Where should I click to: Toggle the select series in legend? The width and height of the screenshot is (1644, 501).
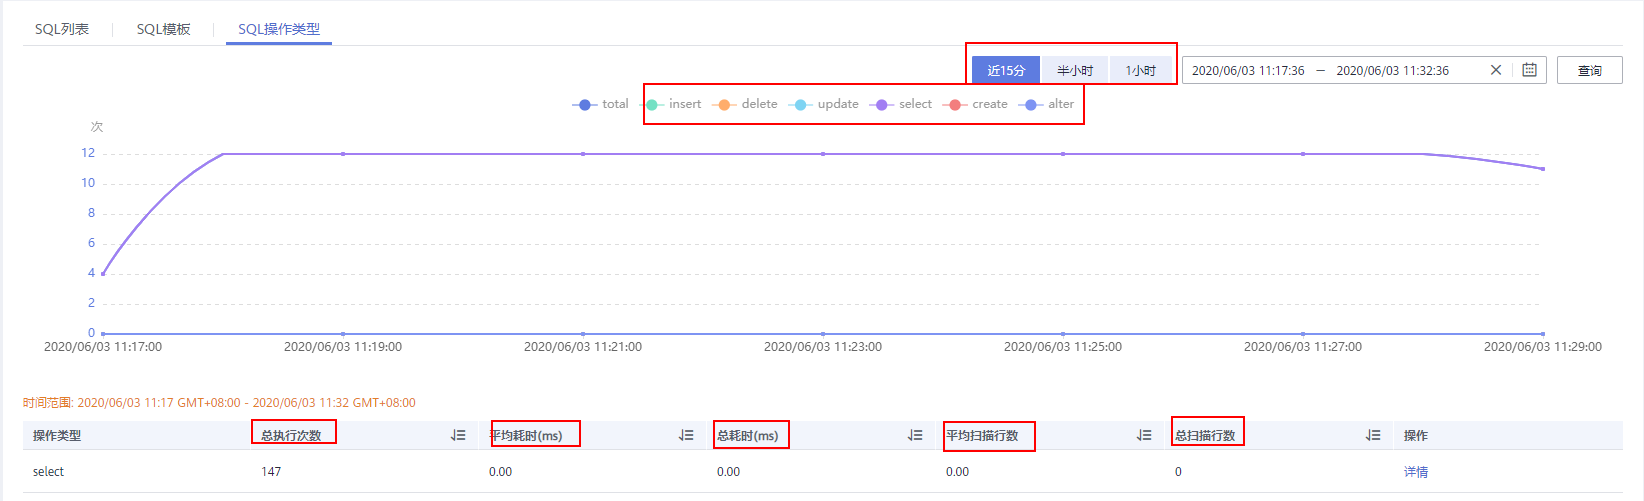[x=902, y=104]
